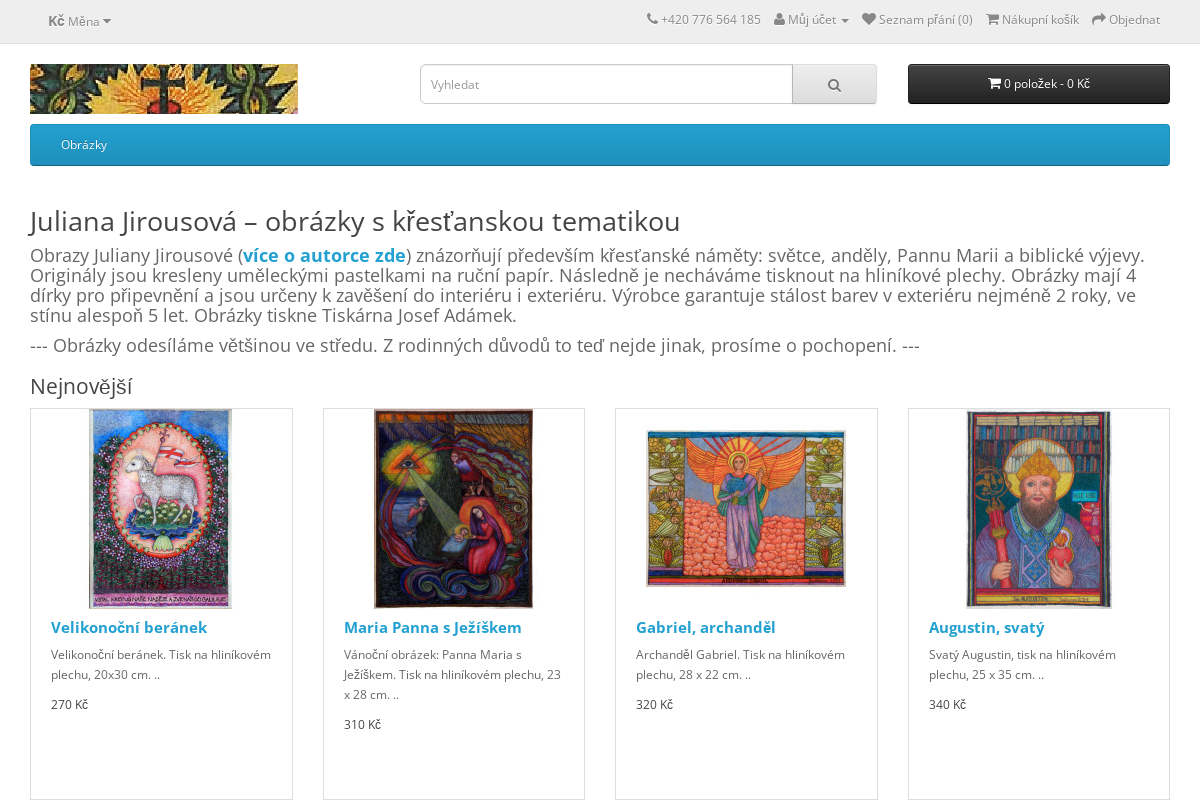
Task: Click the store logo banner image
Action: tap(164, 89)
